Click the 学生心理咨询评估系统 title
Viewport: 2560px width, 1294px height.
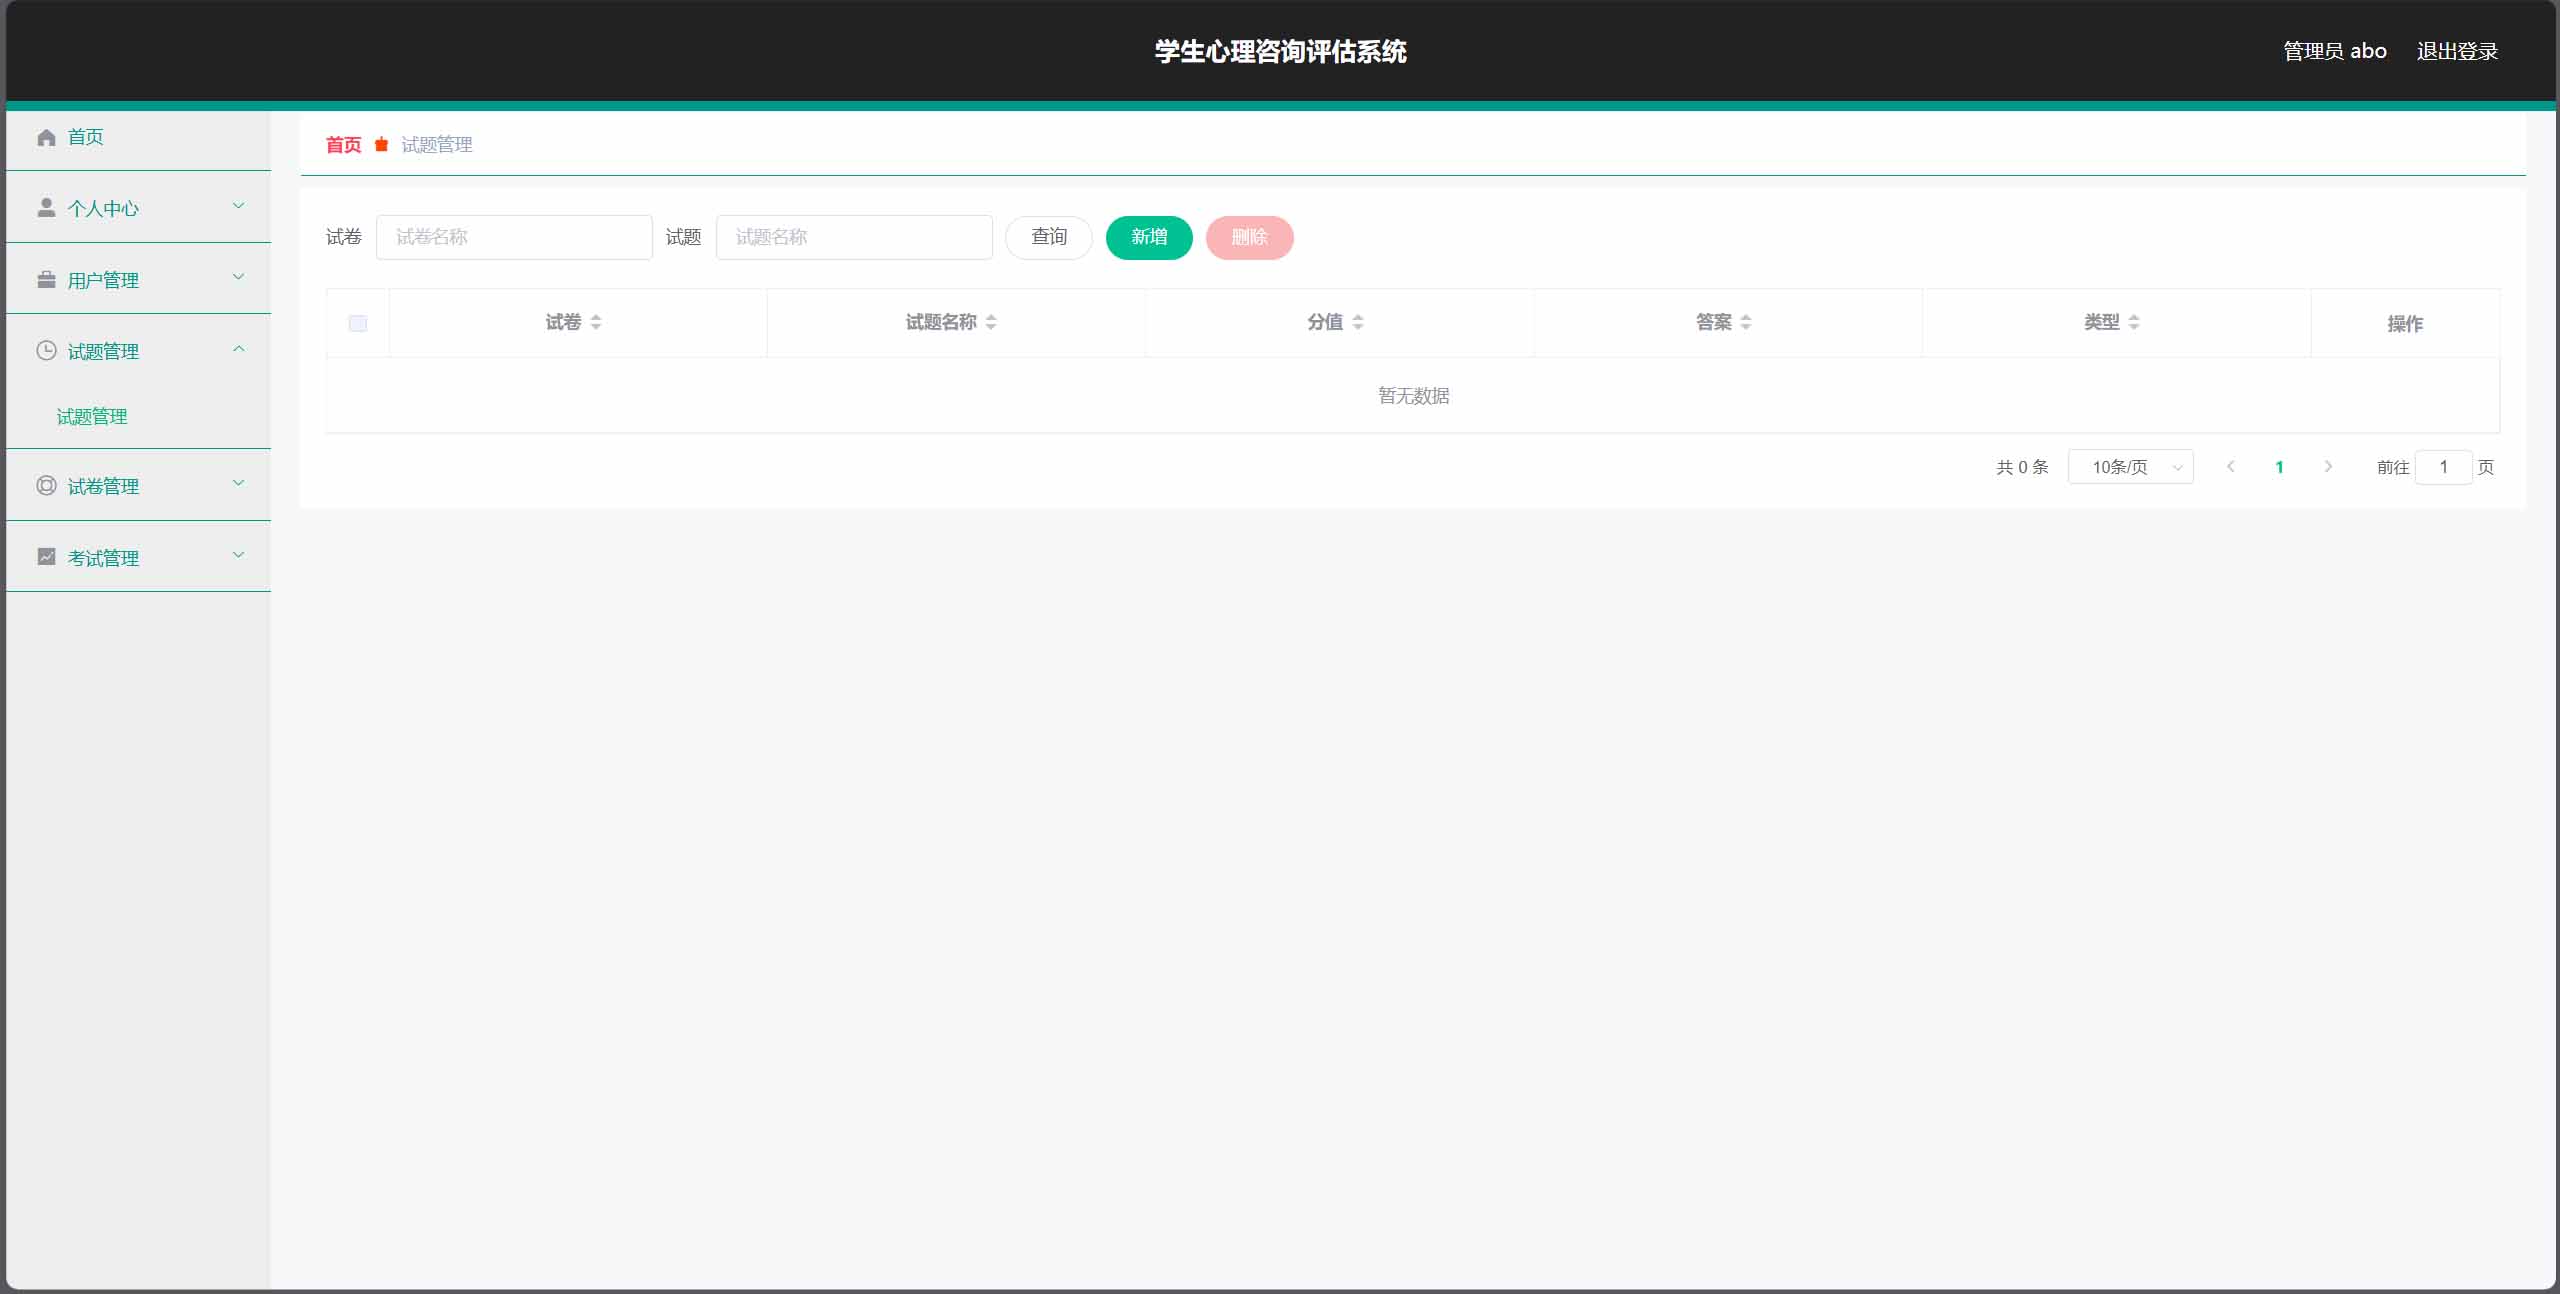click(x=1280, y=51)
